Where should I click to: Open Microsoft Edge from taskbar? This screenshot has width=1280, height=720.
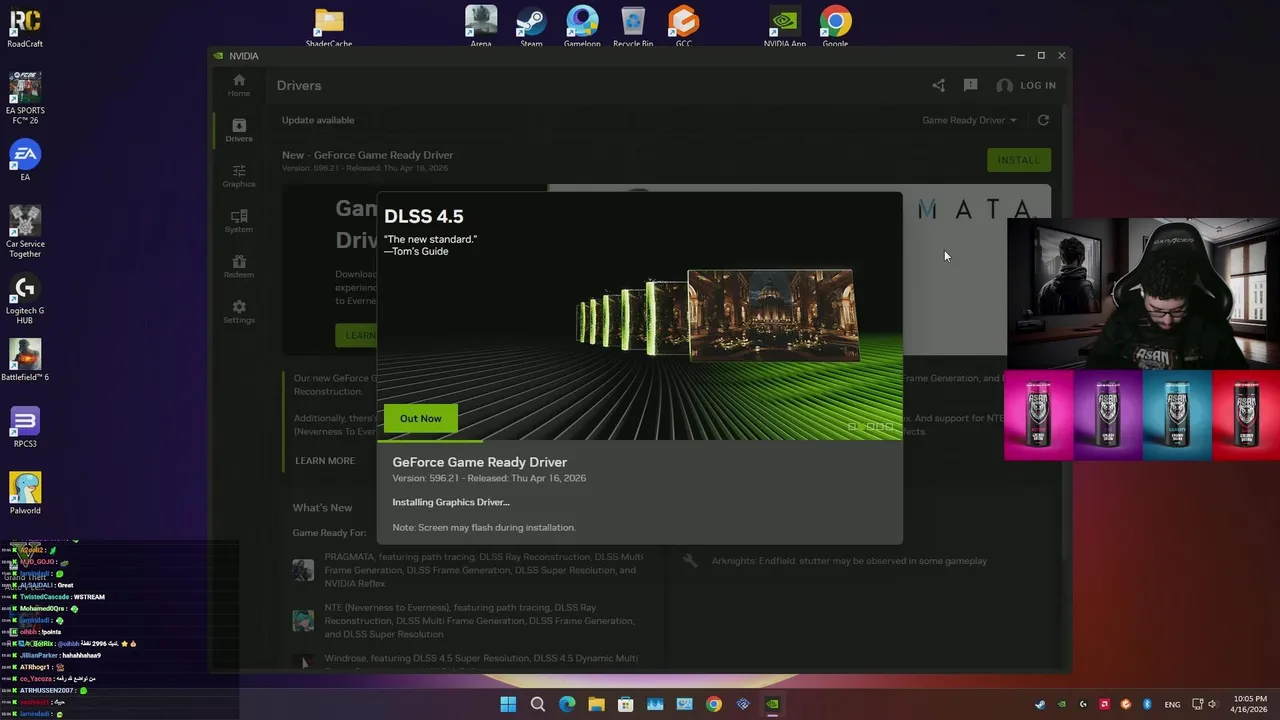pyautogui.click(x=567, y=704)
